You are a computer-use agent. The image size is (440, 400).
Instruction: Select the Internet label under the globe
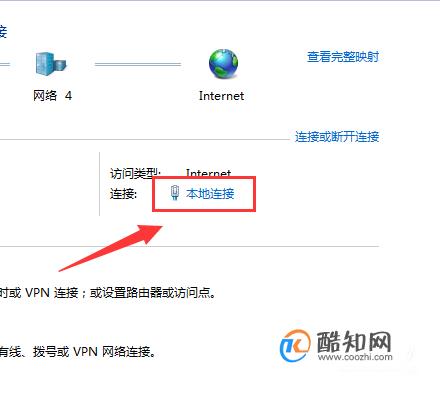tap(221, 96)
